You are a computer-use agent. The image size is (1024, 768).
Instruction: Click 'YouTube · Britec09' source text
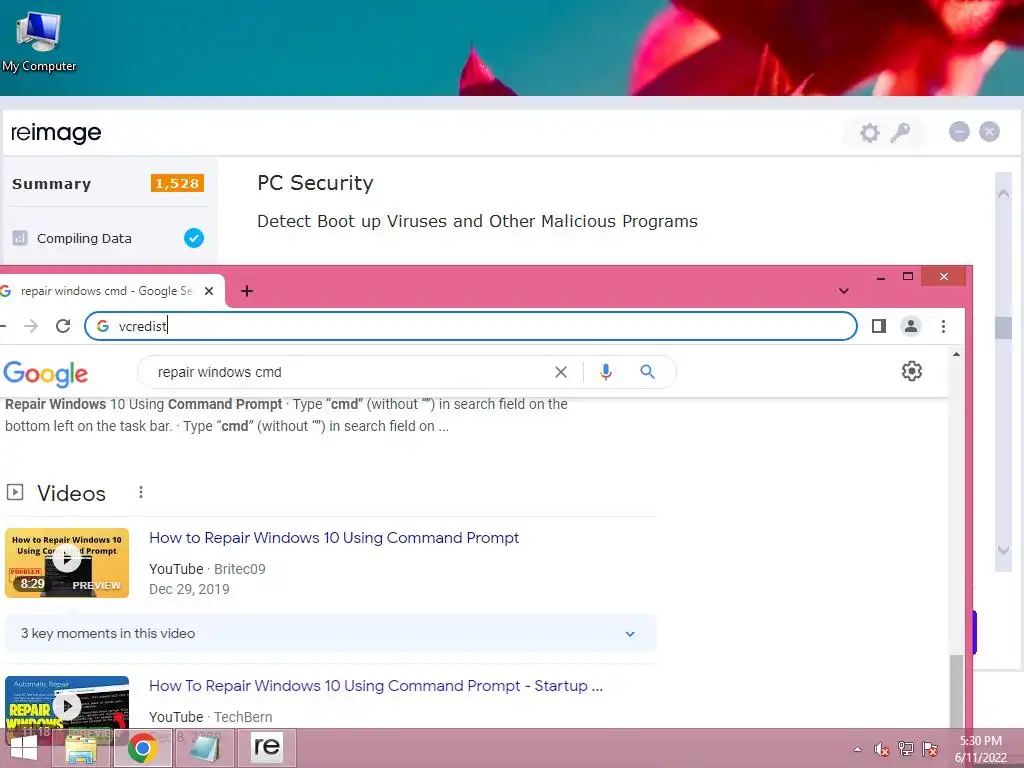(207, 569)
